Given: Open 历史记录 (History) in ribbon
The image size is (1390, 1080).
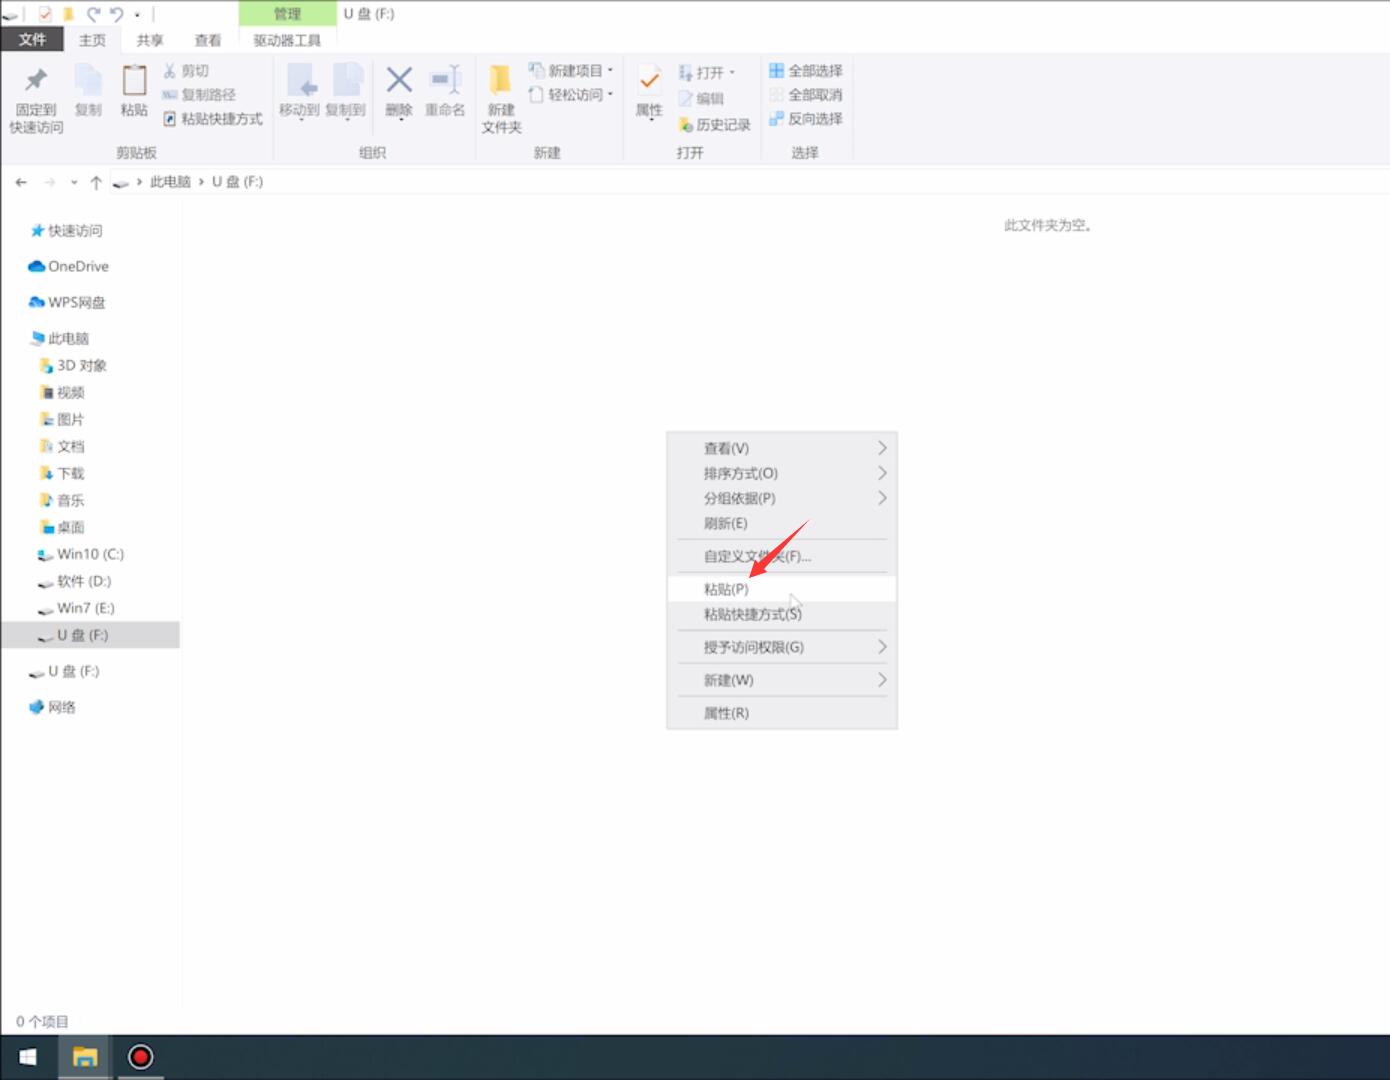Looking at the screenshot, I should 714,124.
